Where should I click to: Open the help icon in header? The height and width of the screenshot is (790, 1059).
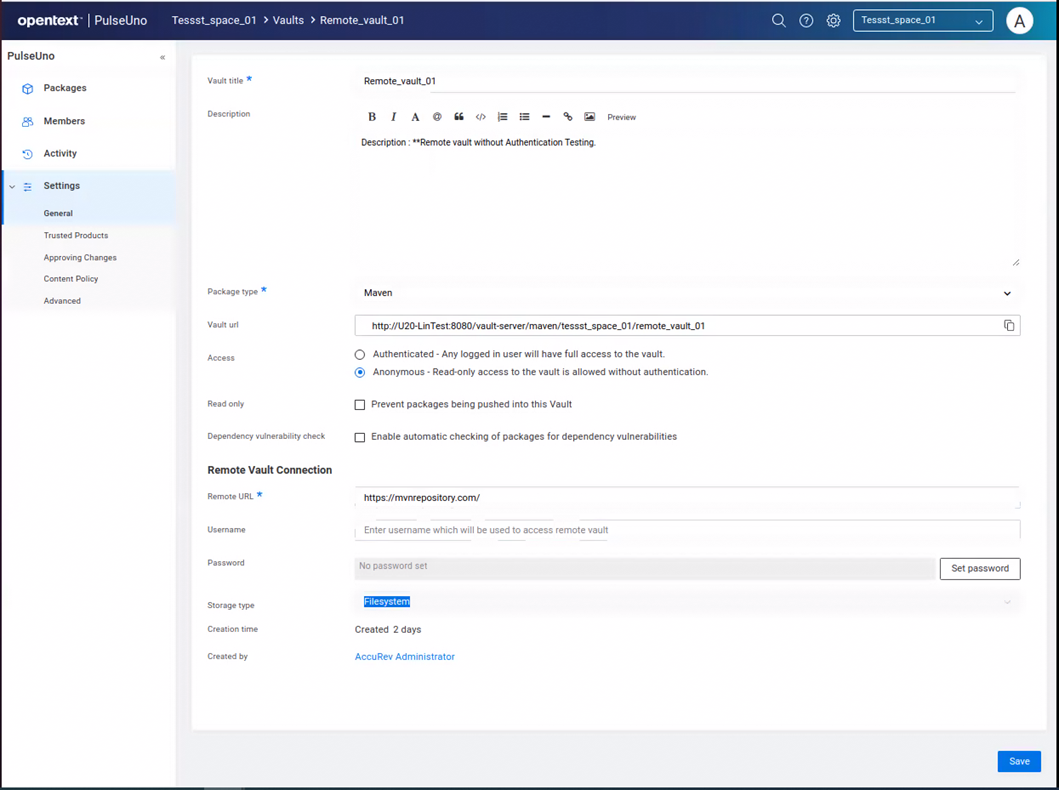pos(806,20)
